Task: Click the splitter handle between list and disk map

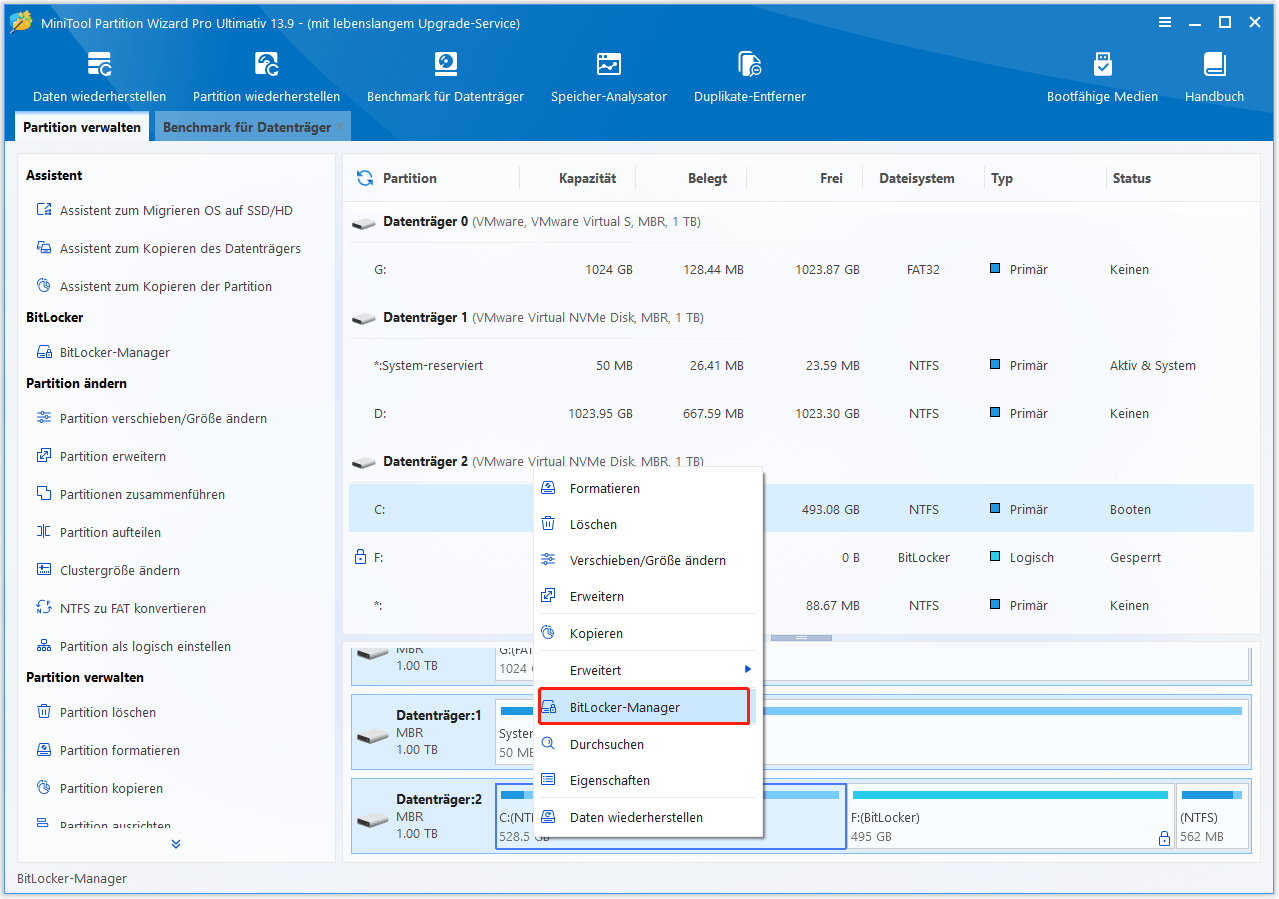Action: point(801,637)
